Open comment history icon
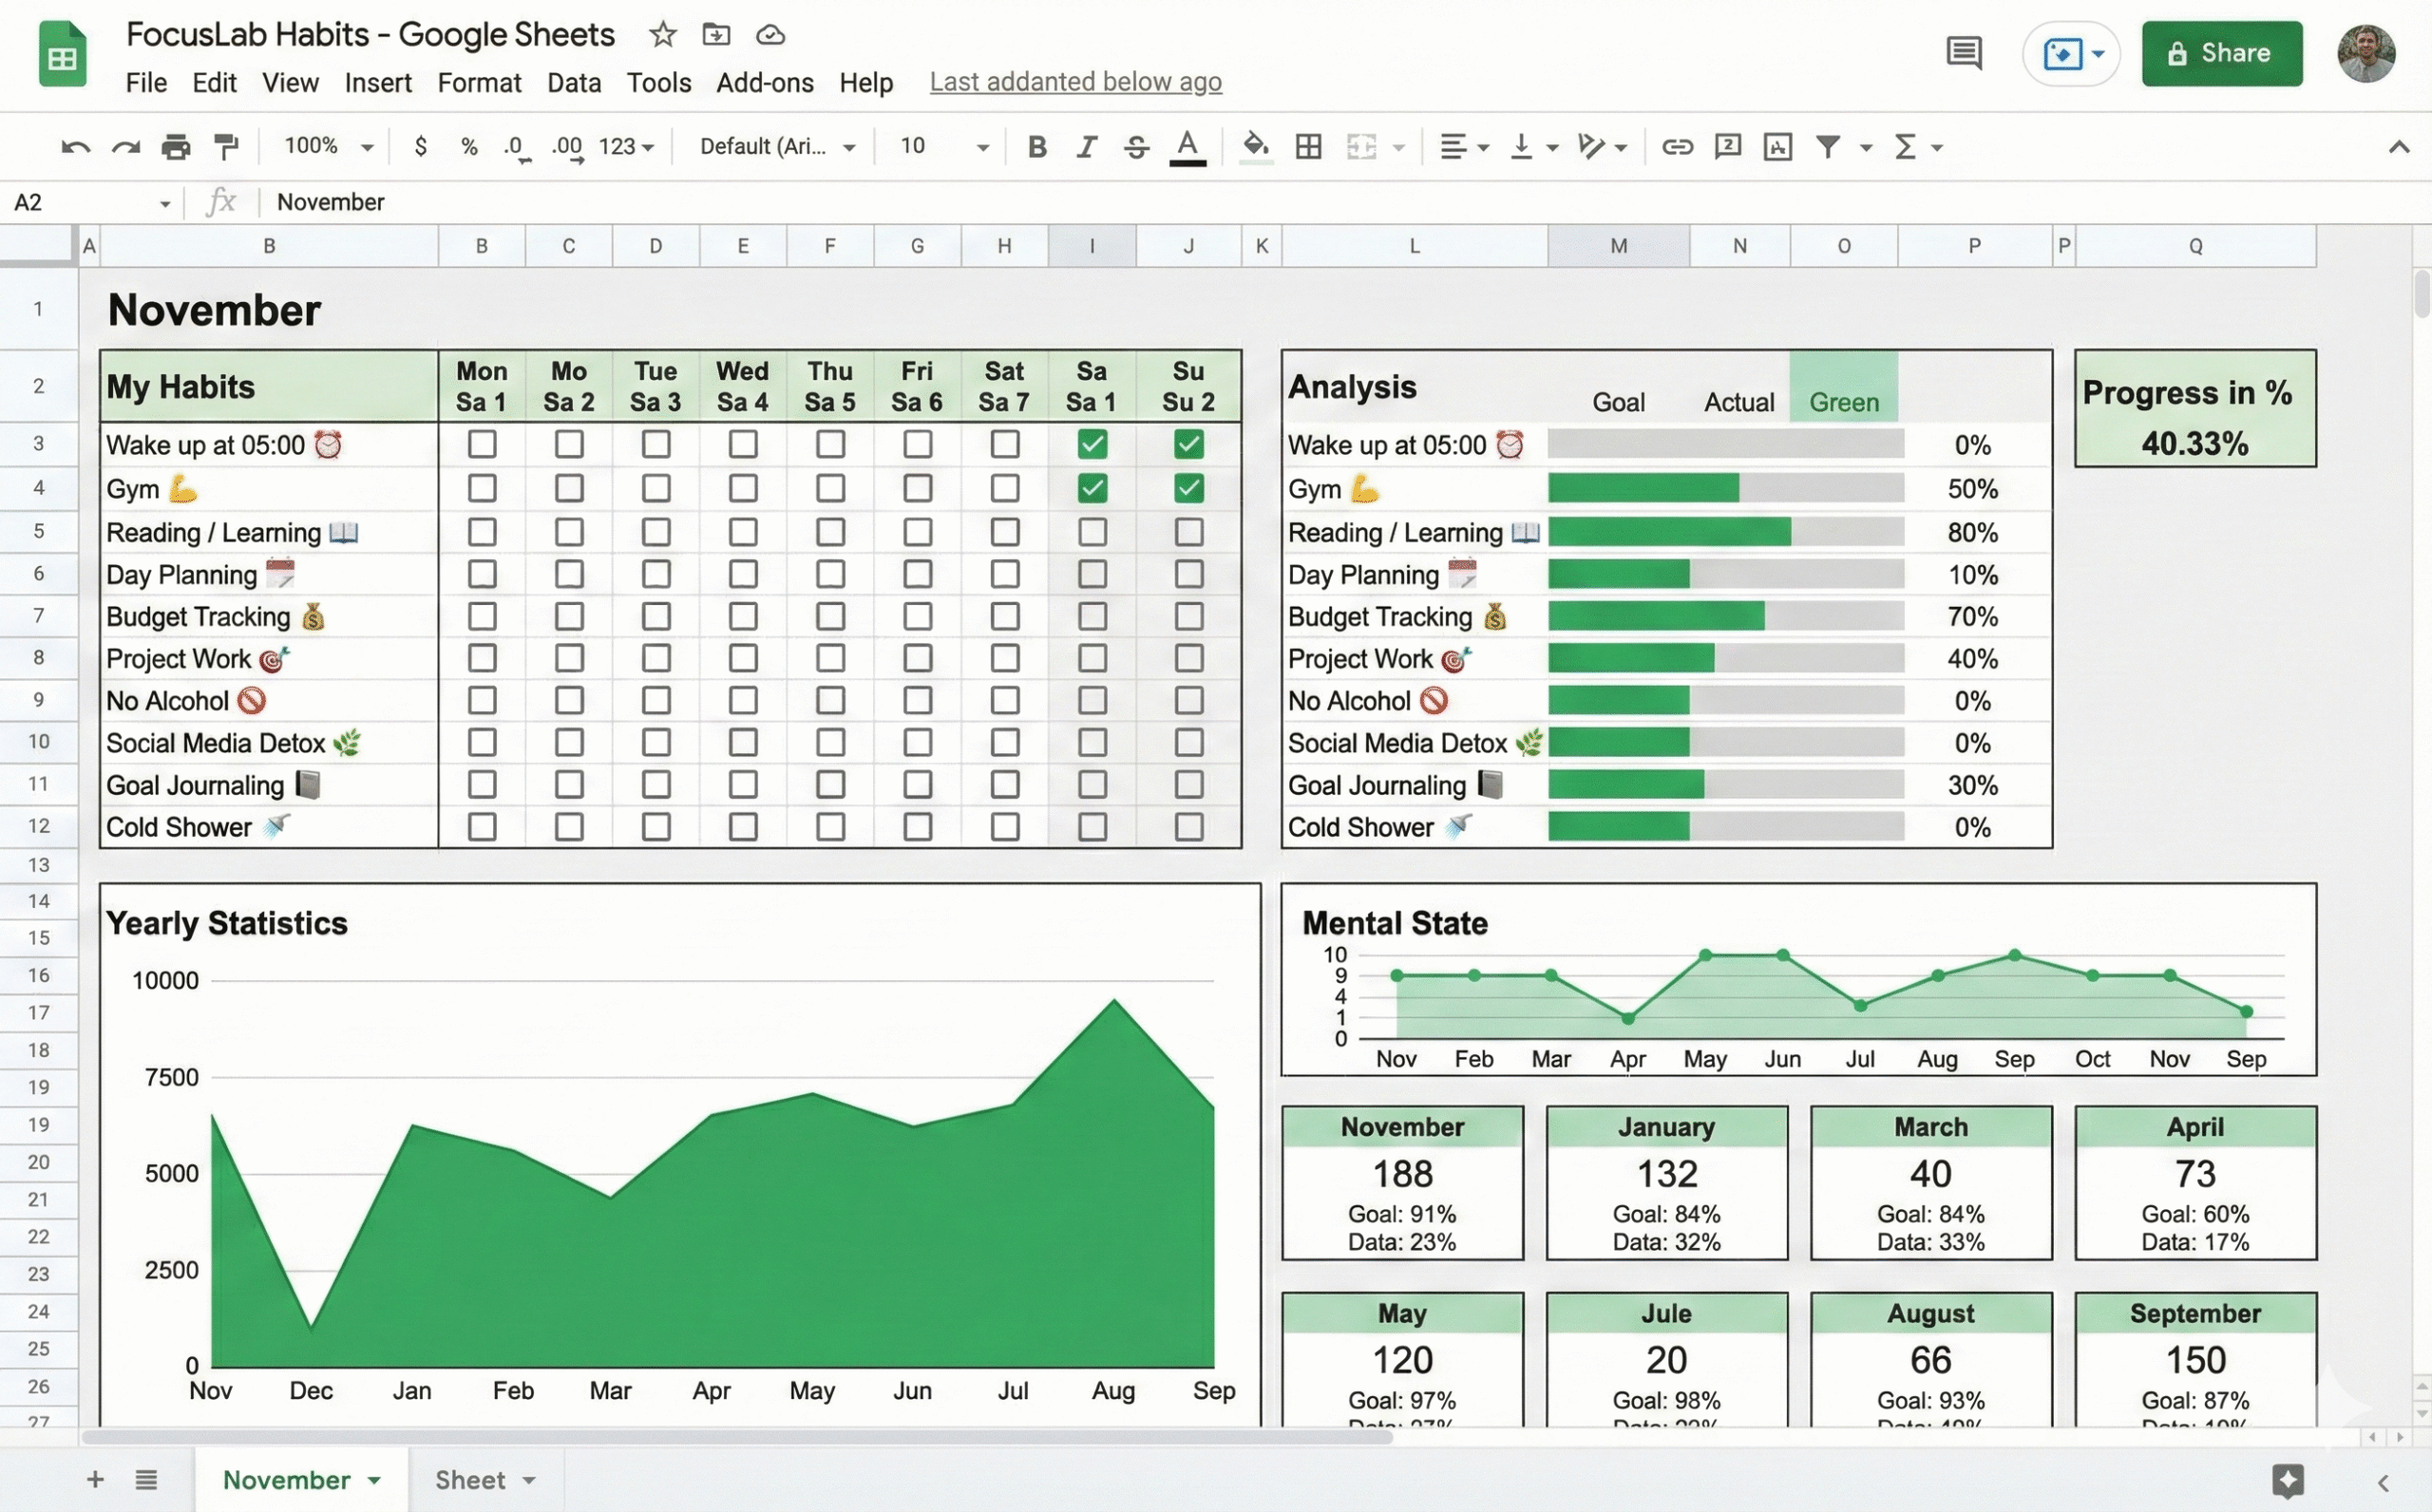 pyautogui.click(x=1964, y=53)
